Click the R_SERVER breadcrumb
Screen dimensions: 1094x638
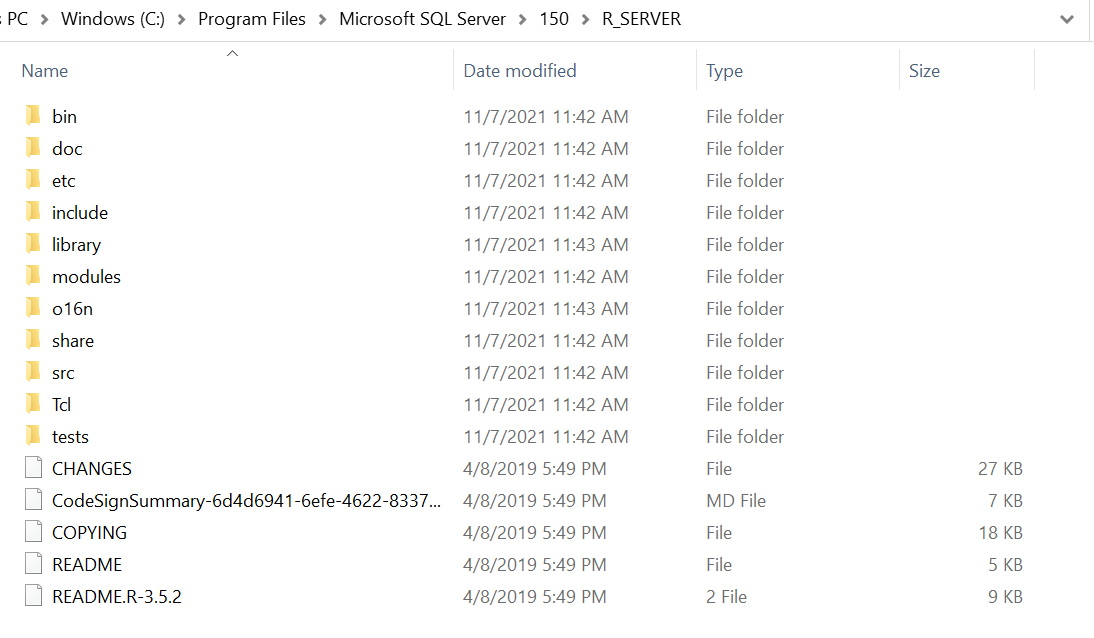click(x=641, y=19)
